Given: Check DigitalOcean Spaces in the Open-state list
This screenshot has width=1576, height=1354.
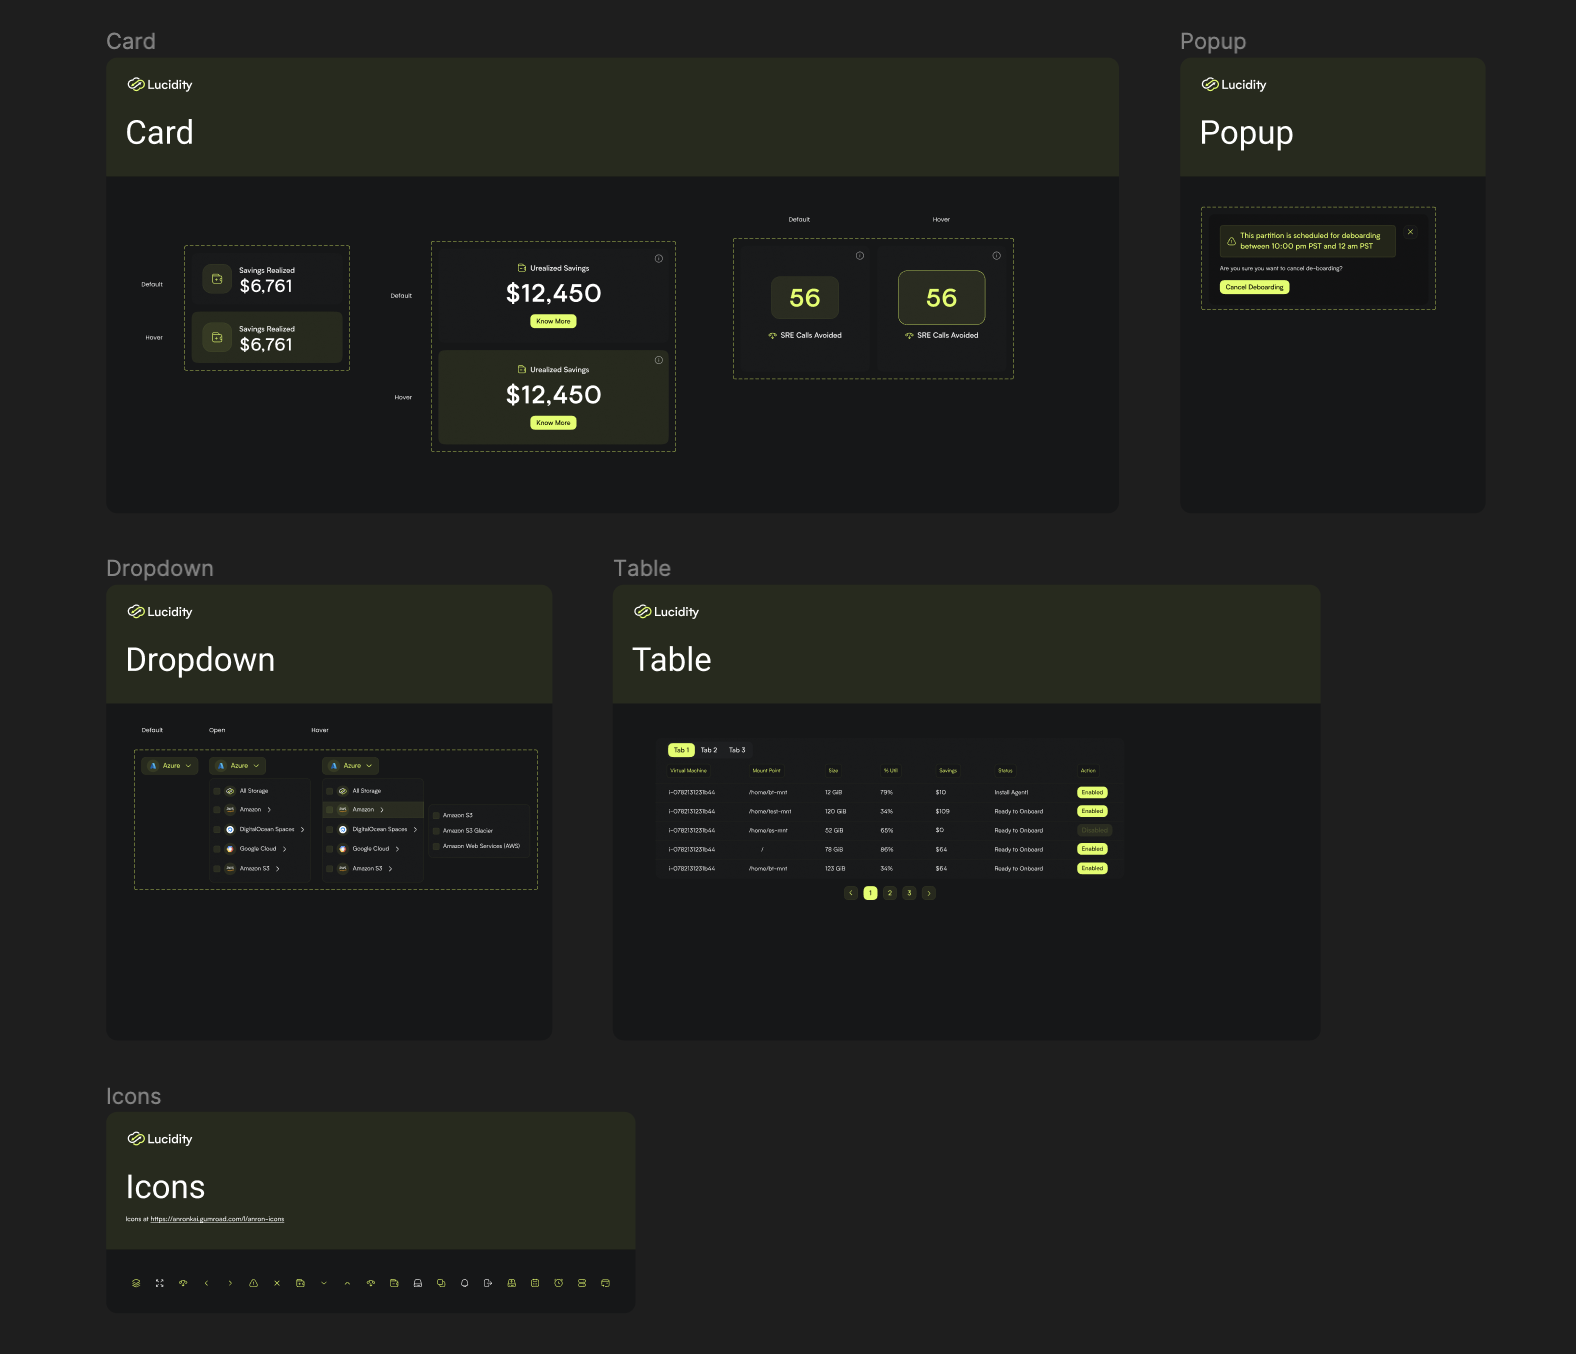Looking at the screenshot, I should [x=217, y=830].
